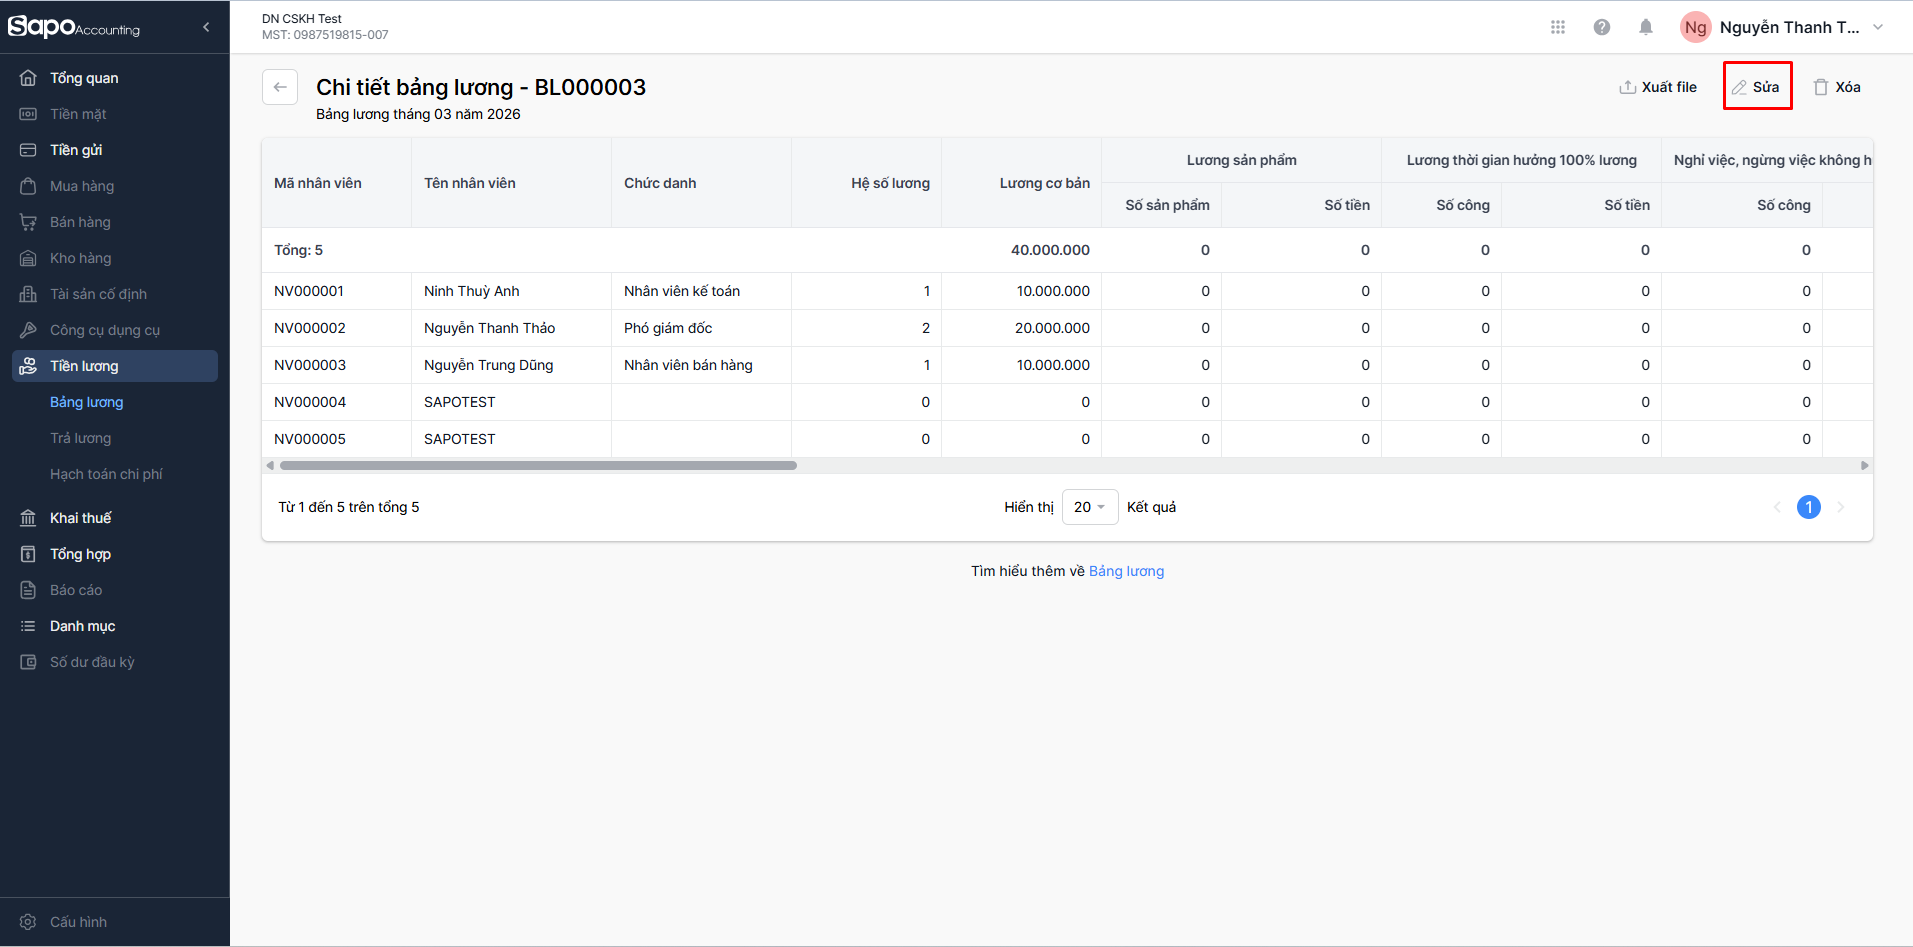The image size is (1913, 947).
Task: Open the Khai thuế sidebar menu
Action: tap(80, 518)
